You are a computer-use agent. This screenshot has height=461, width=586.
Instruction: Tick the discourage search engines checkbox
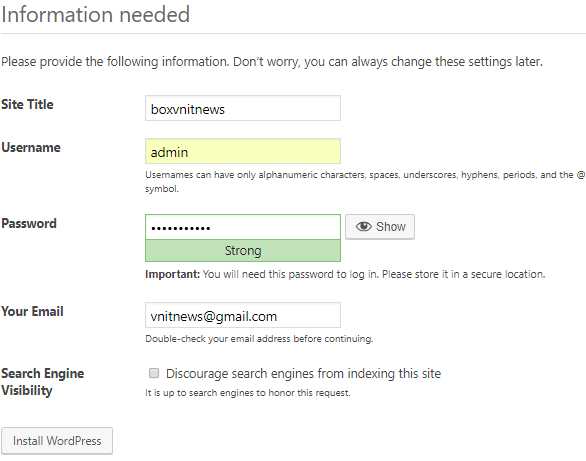(x=154, y=373)
